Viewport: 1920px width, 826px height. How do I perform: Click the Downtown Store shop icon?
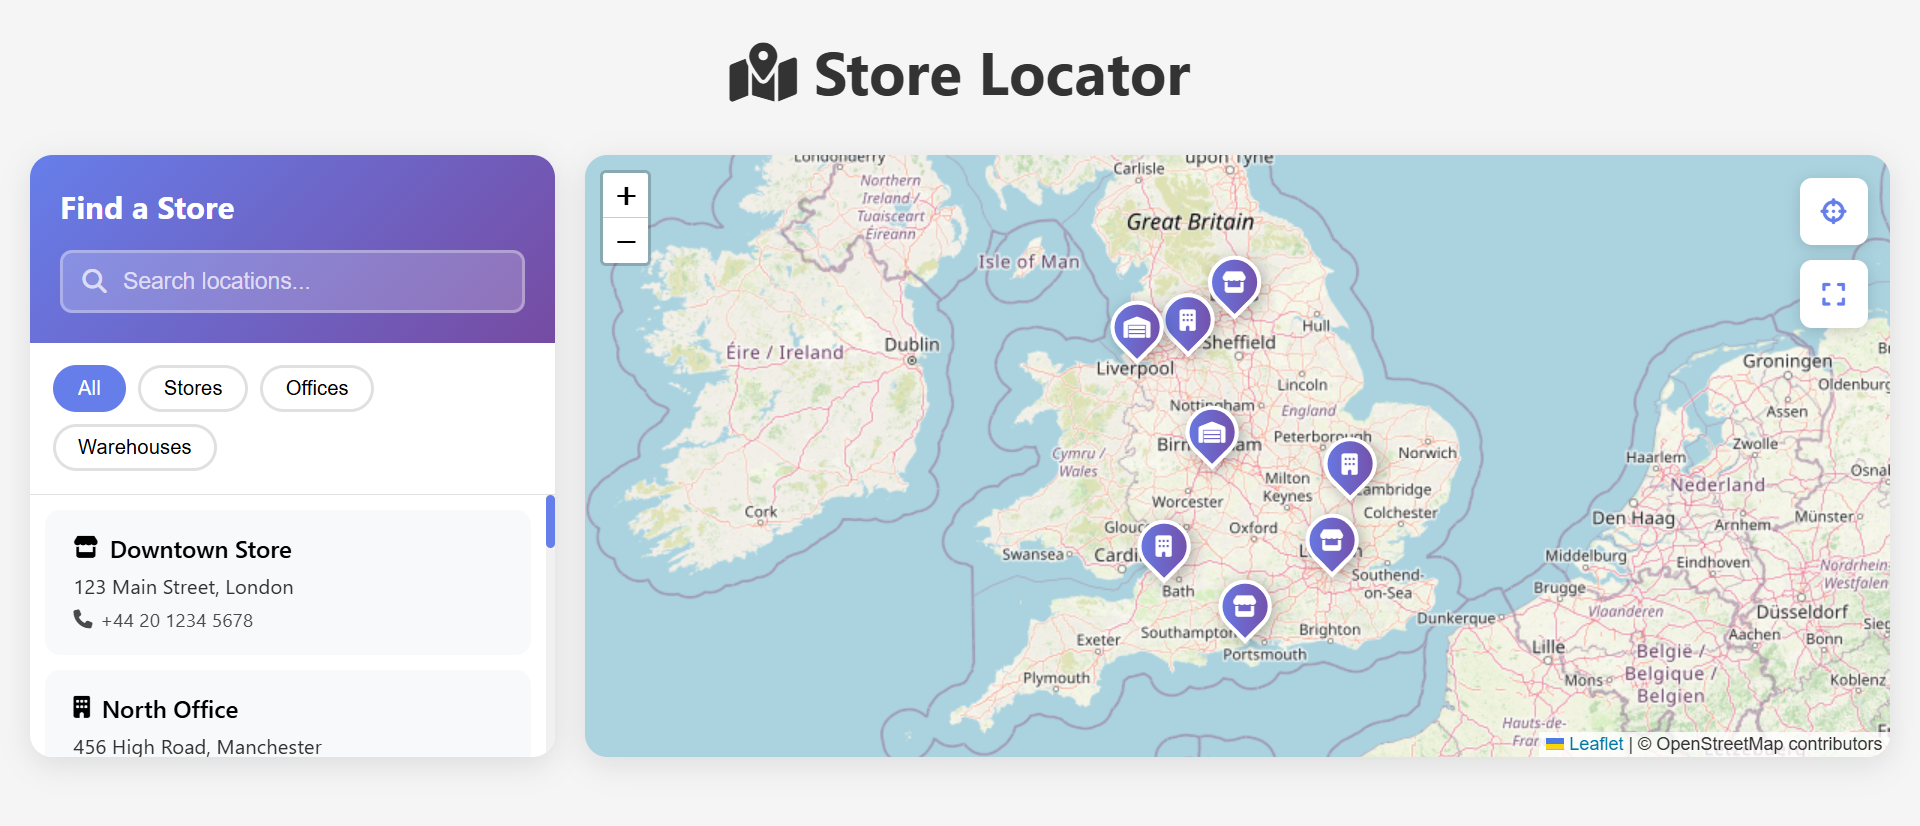pyautogui.click(x=86, y=548)
